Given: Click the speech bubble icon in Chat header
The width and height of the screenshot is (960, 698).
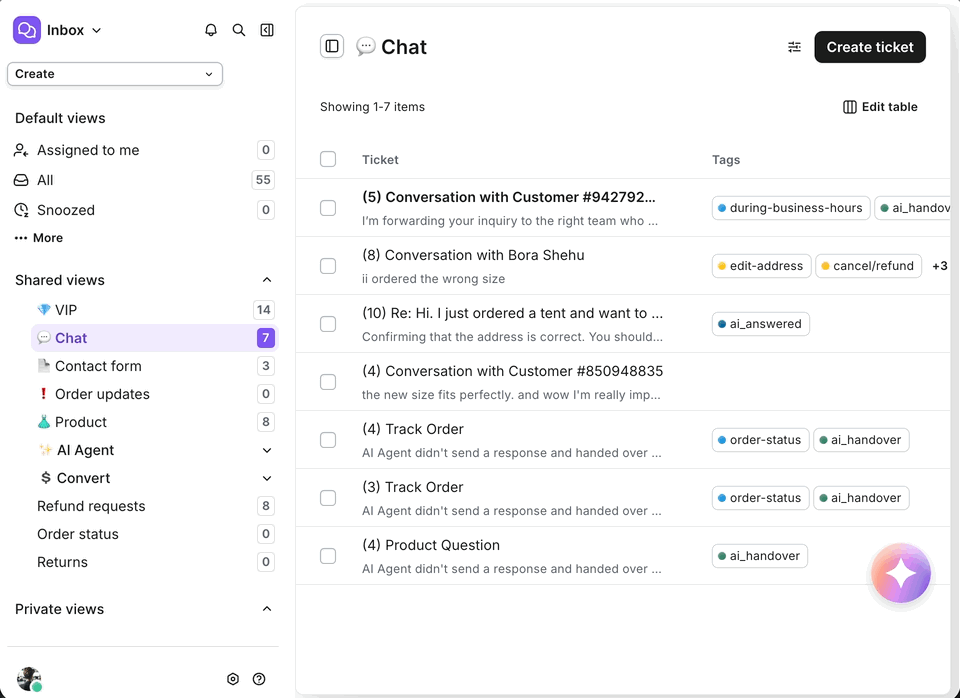Looking at the screenshot, I should pos(366,46).
